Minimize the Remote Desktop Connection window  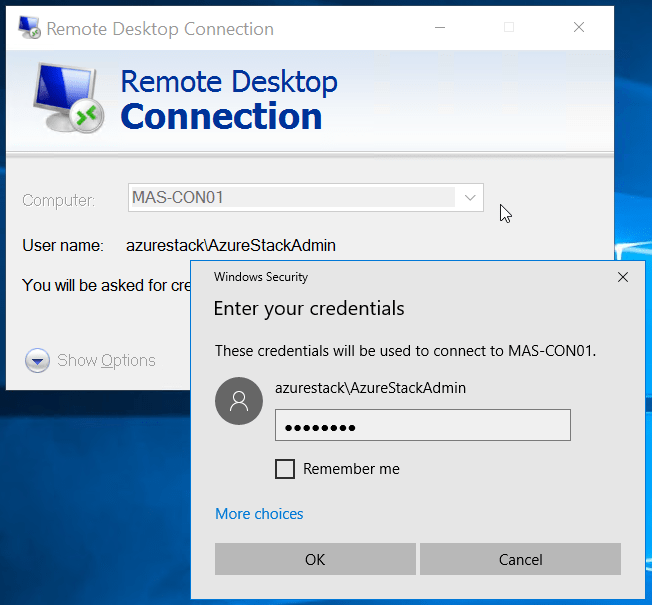tap(440, 28)
